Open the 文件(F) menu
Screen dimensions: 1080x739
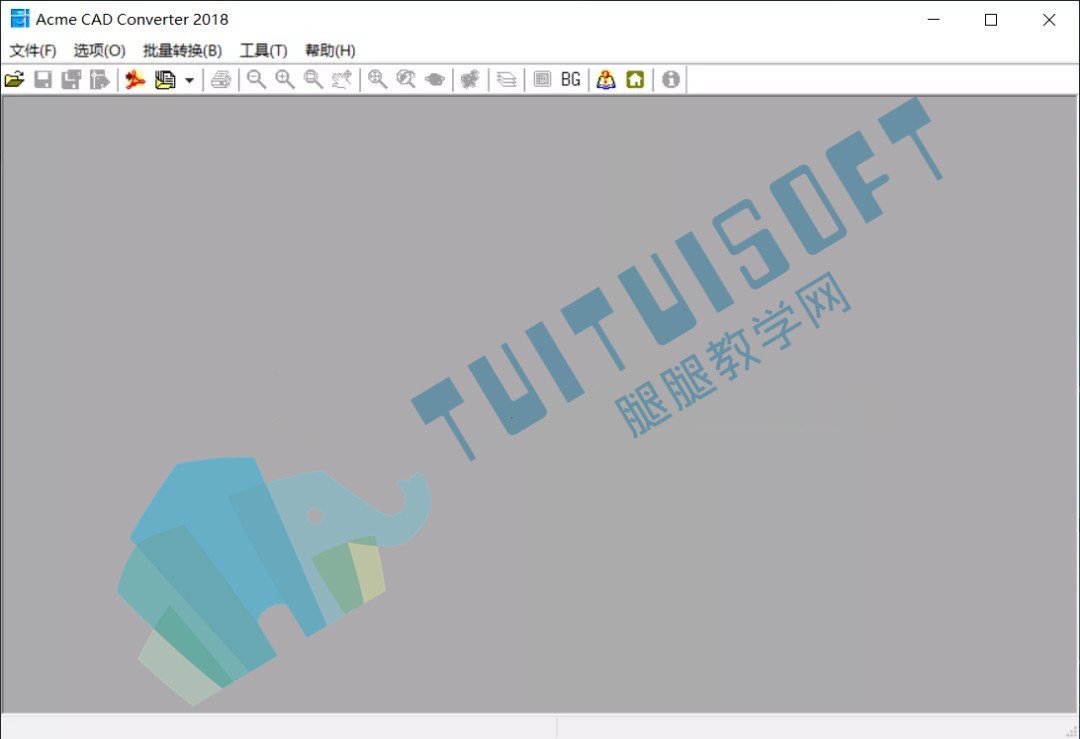click(32, 50)
